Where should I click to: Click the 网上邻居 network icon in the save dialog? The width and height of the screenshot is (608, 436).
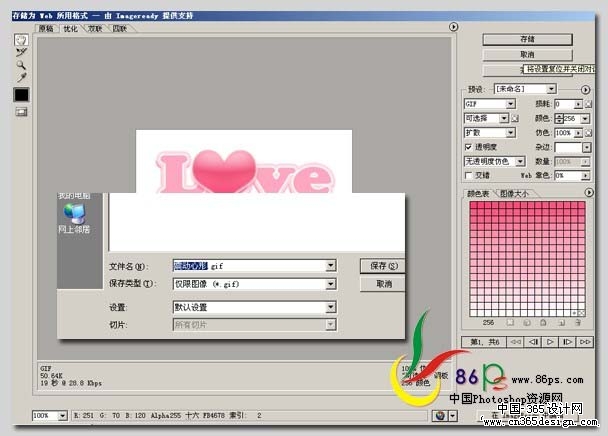[74, 219]
